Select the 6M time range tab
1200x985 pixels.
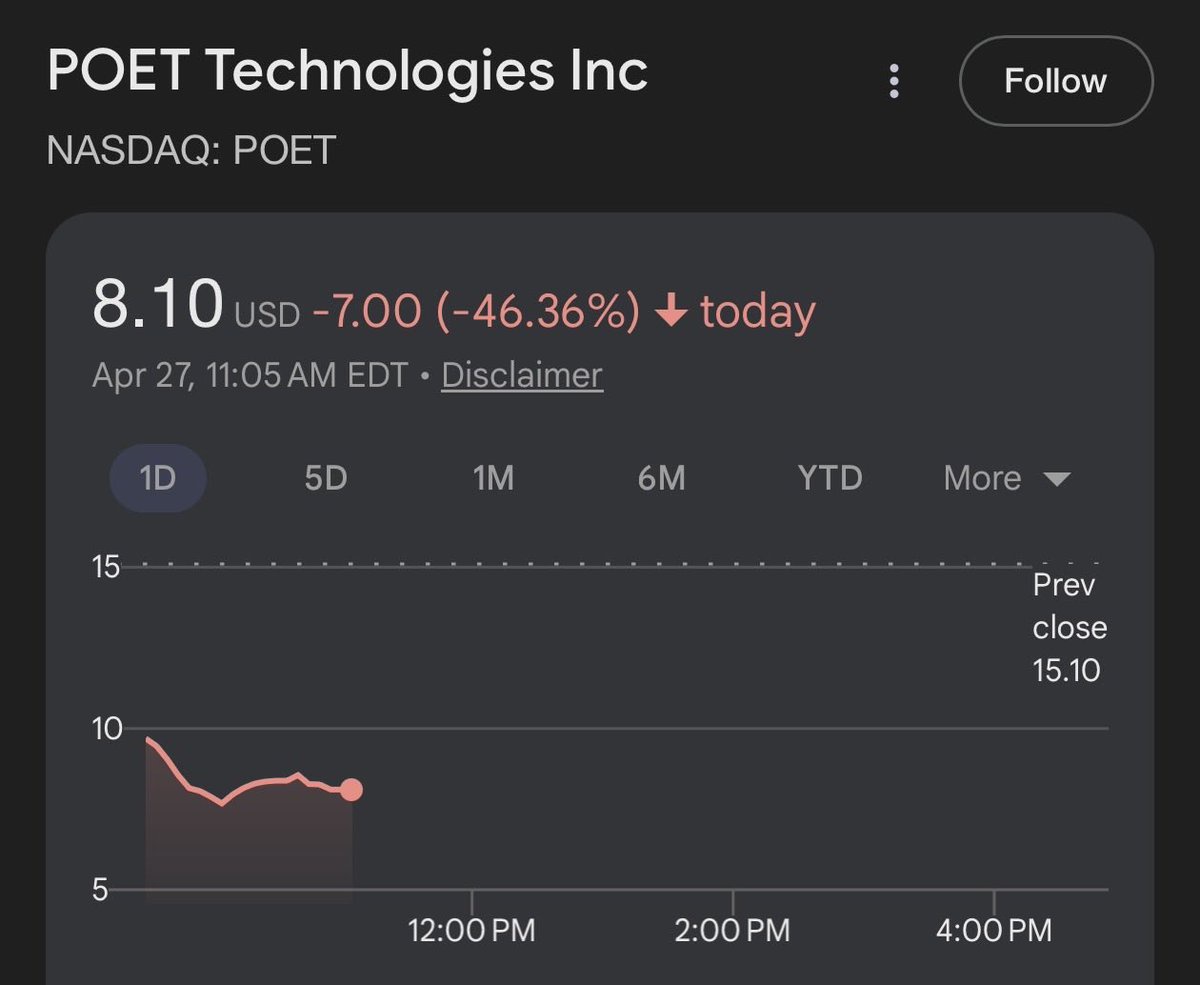point(661,478)
